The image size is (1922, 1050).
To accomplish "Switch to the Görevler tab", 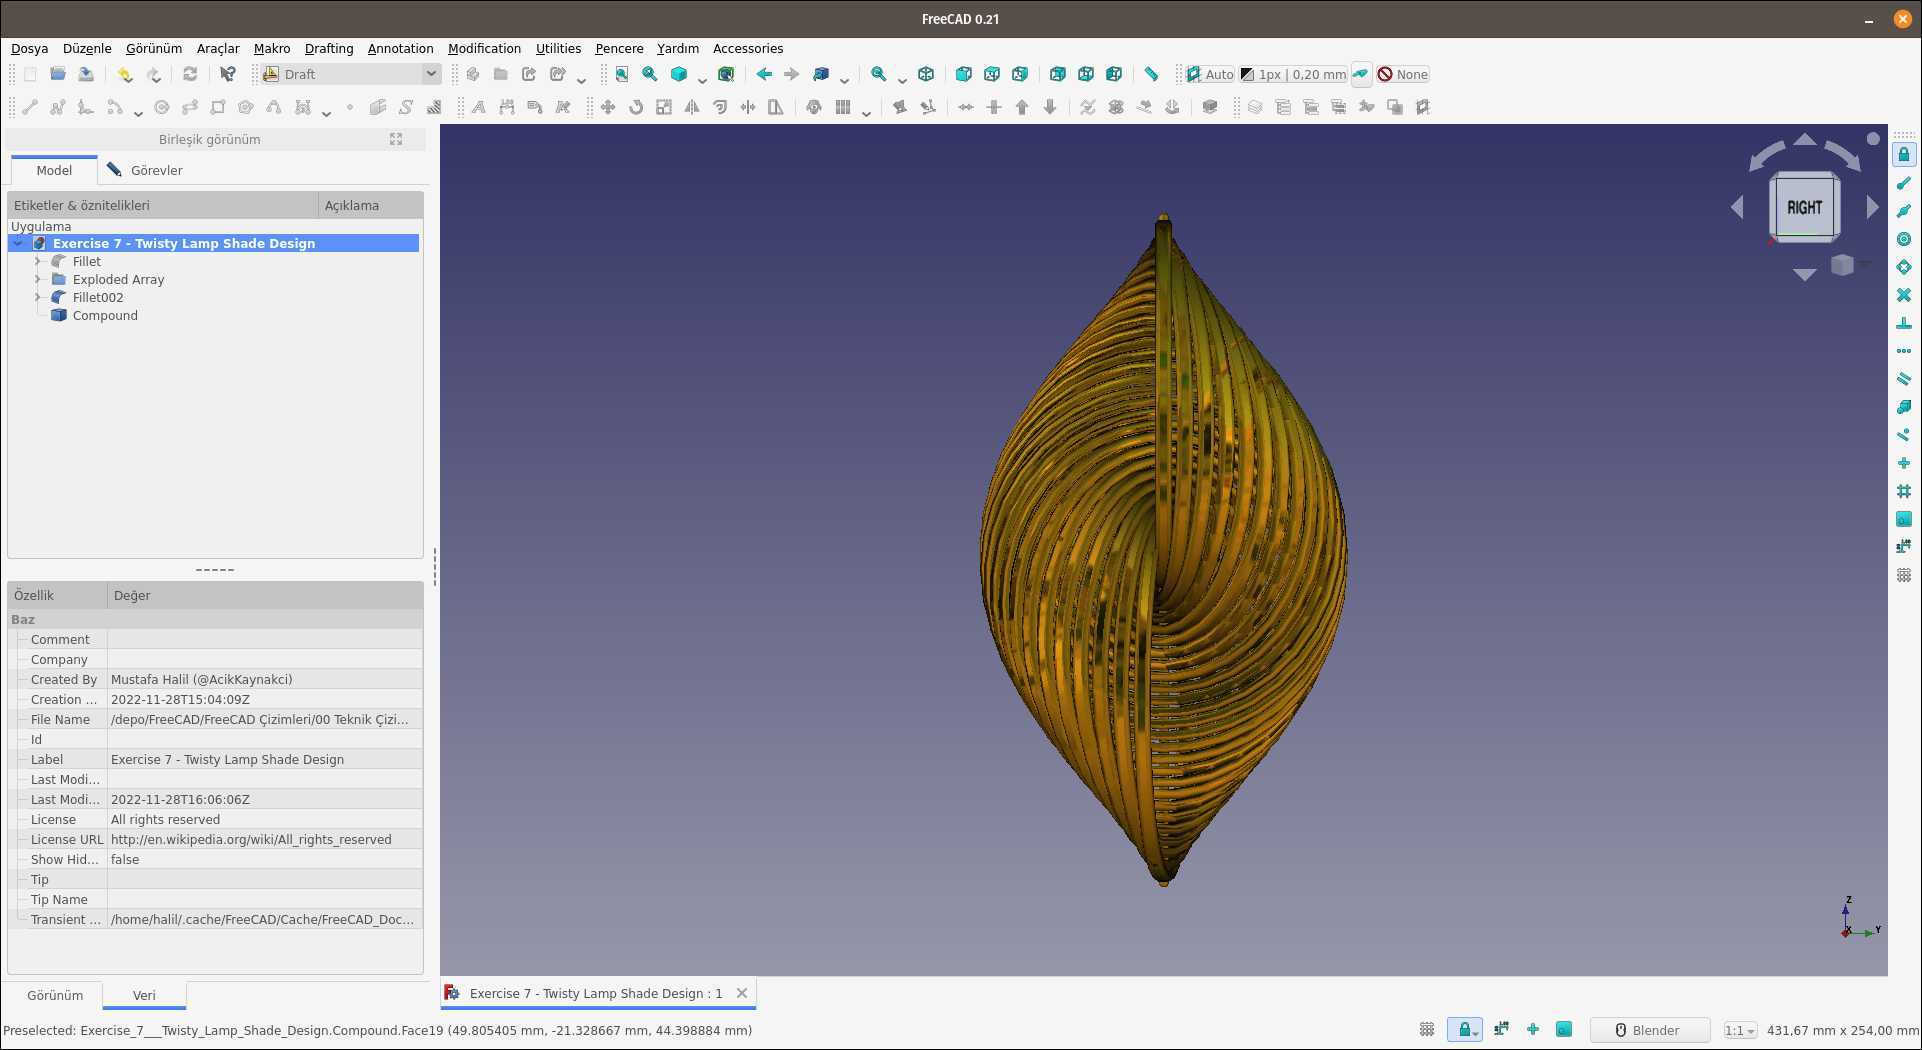I will [x=145, y=170].
